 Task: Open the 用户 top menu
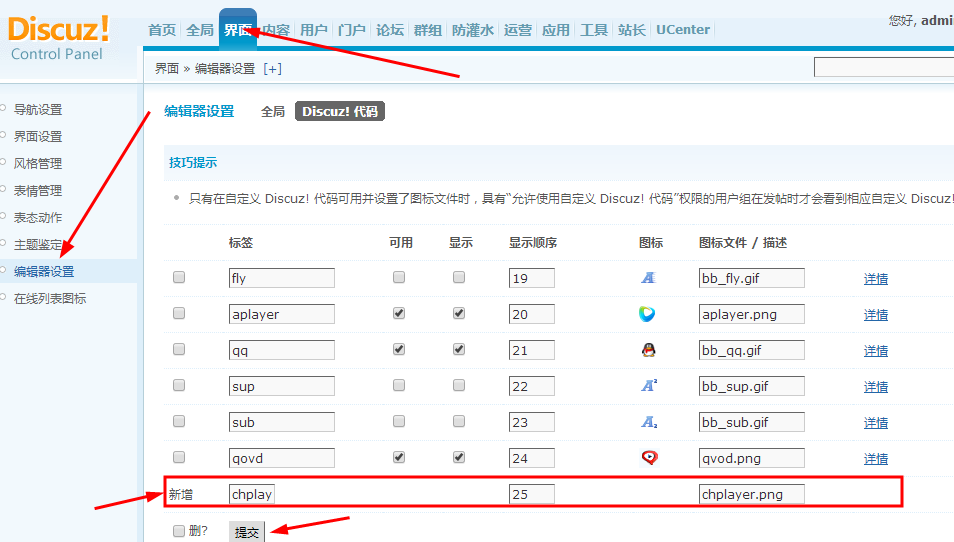tap(314, 30)
